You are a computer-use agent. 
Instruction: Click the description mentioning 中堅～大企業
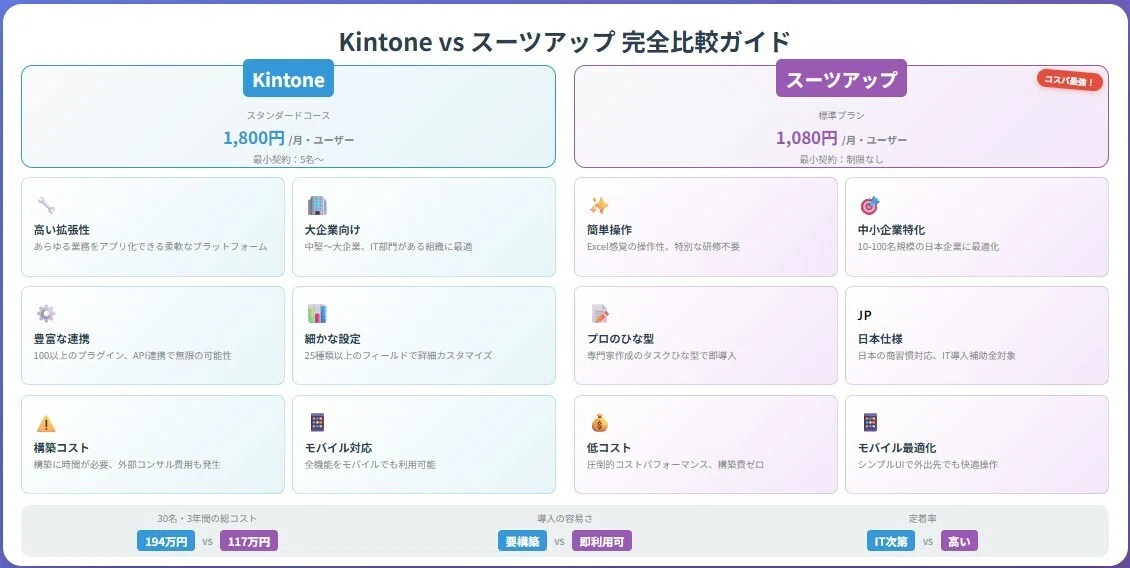pyautogui.click(x=388, y=247)
